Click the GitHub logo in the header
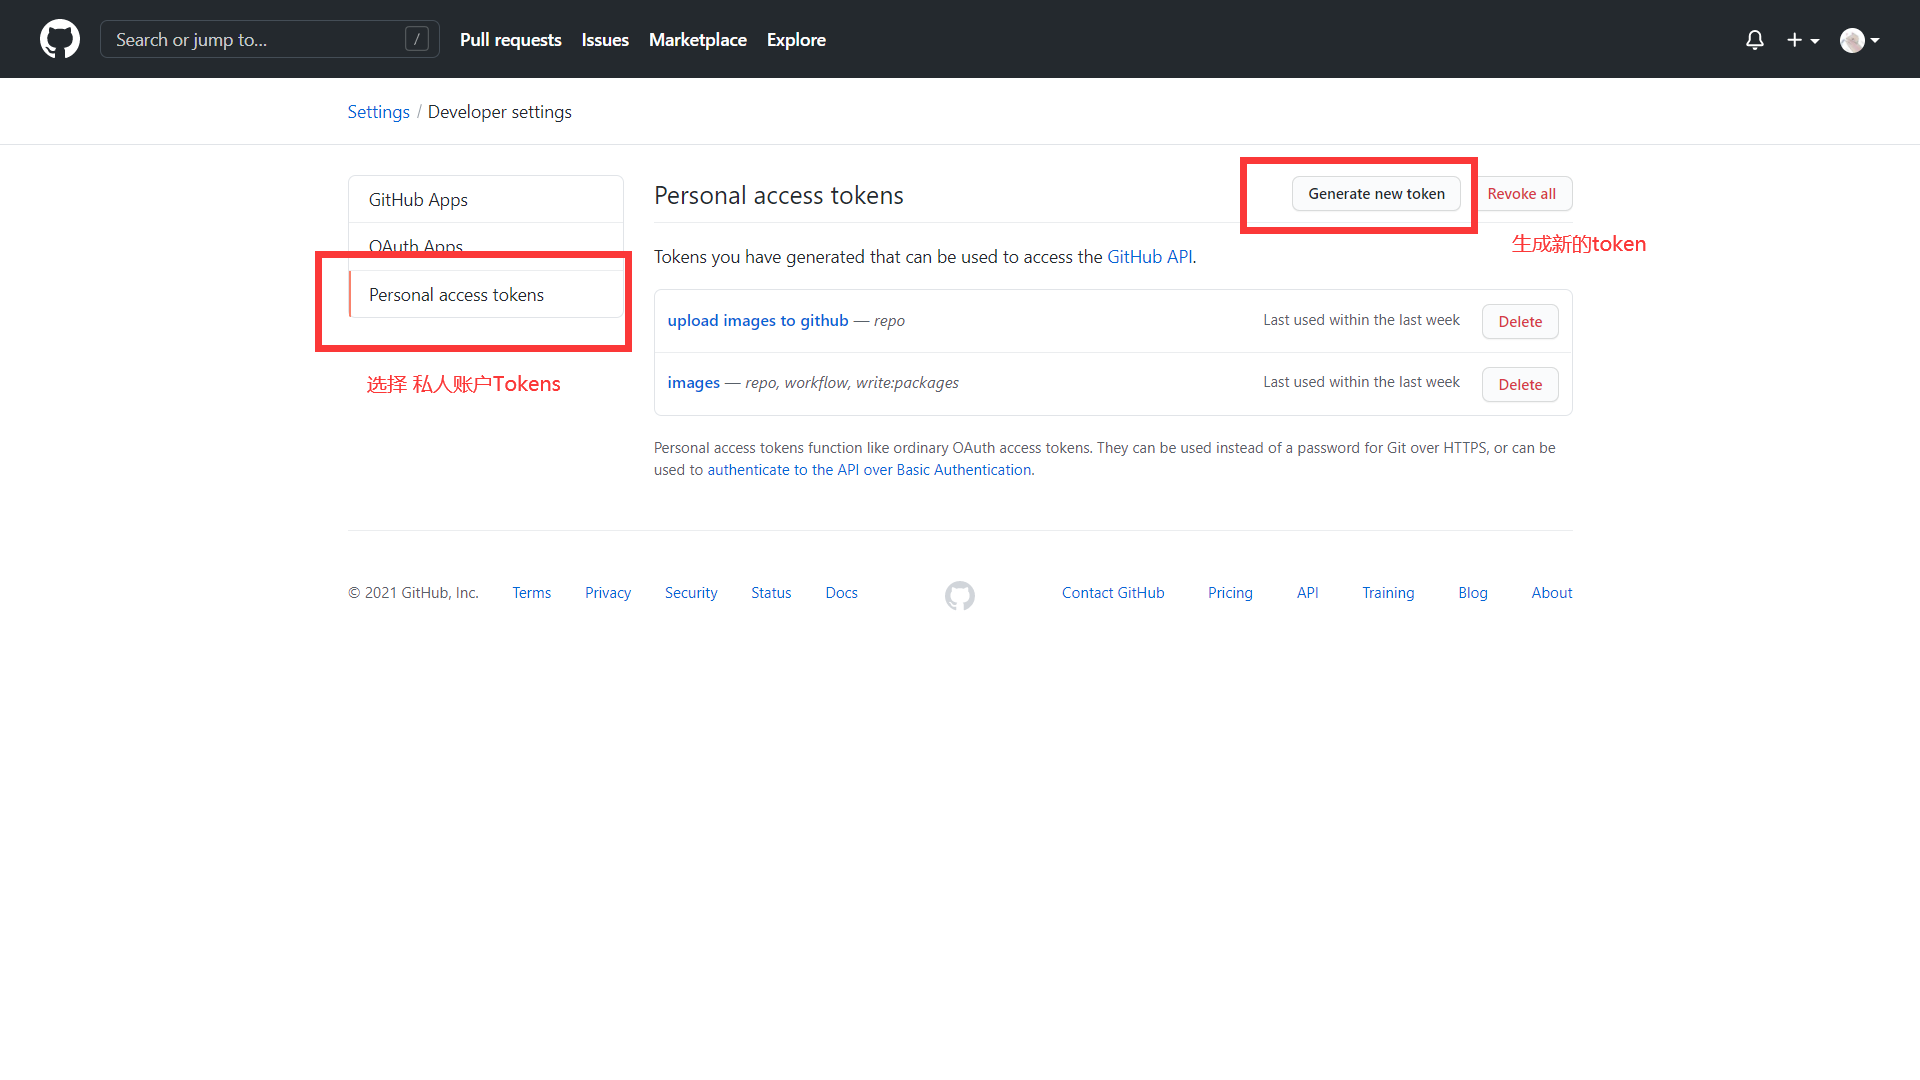This screenshot has width=1920, height=1080. [60, 39]
